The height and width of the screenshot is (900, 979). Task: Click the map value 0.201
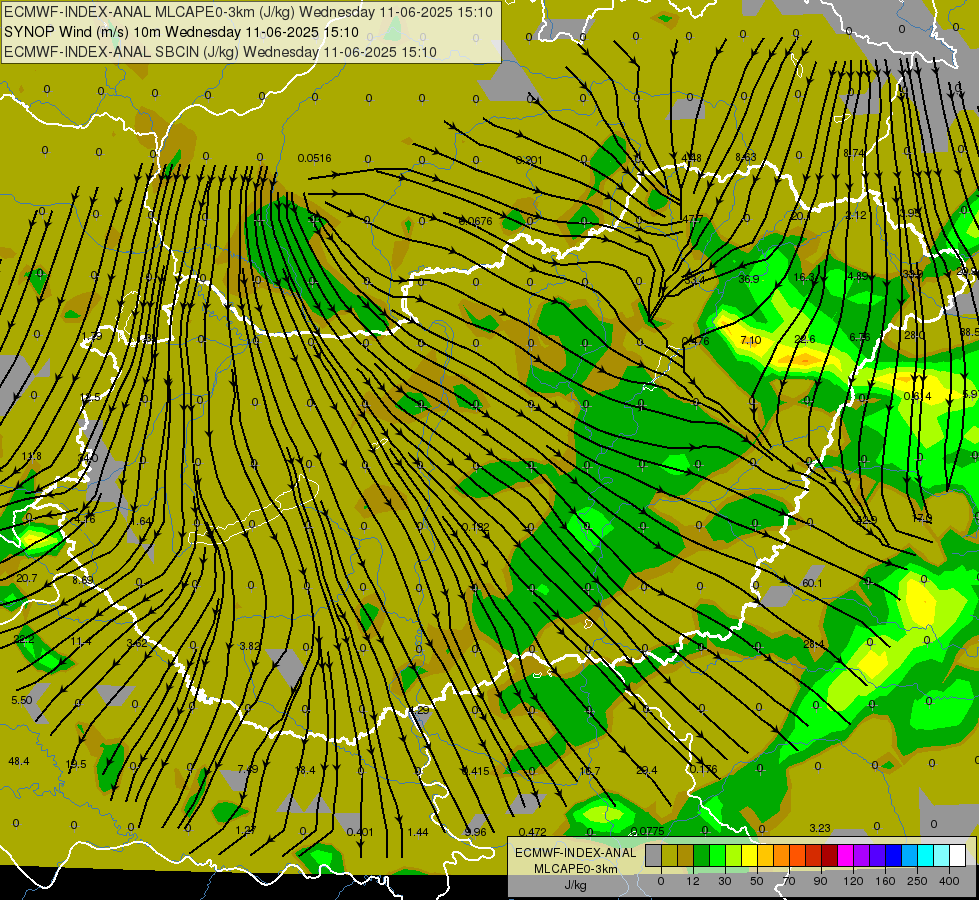(529, 161)
